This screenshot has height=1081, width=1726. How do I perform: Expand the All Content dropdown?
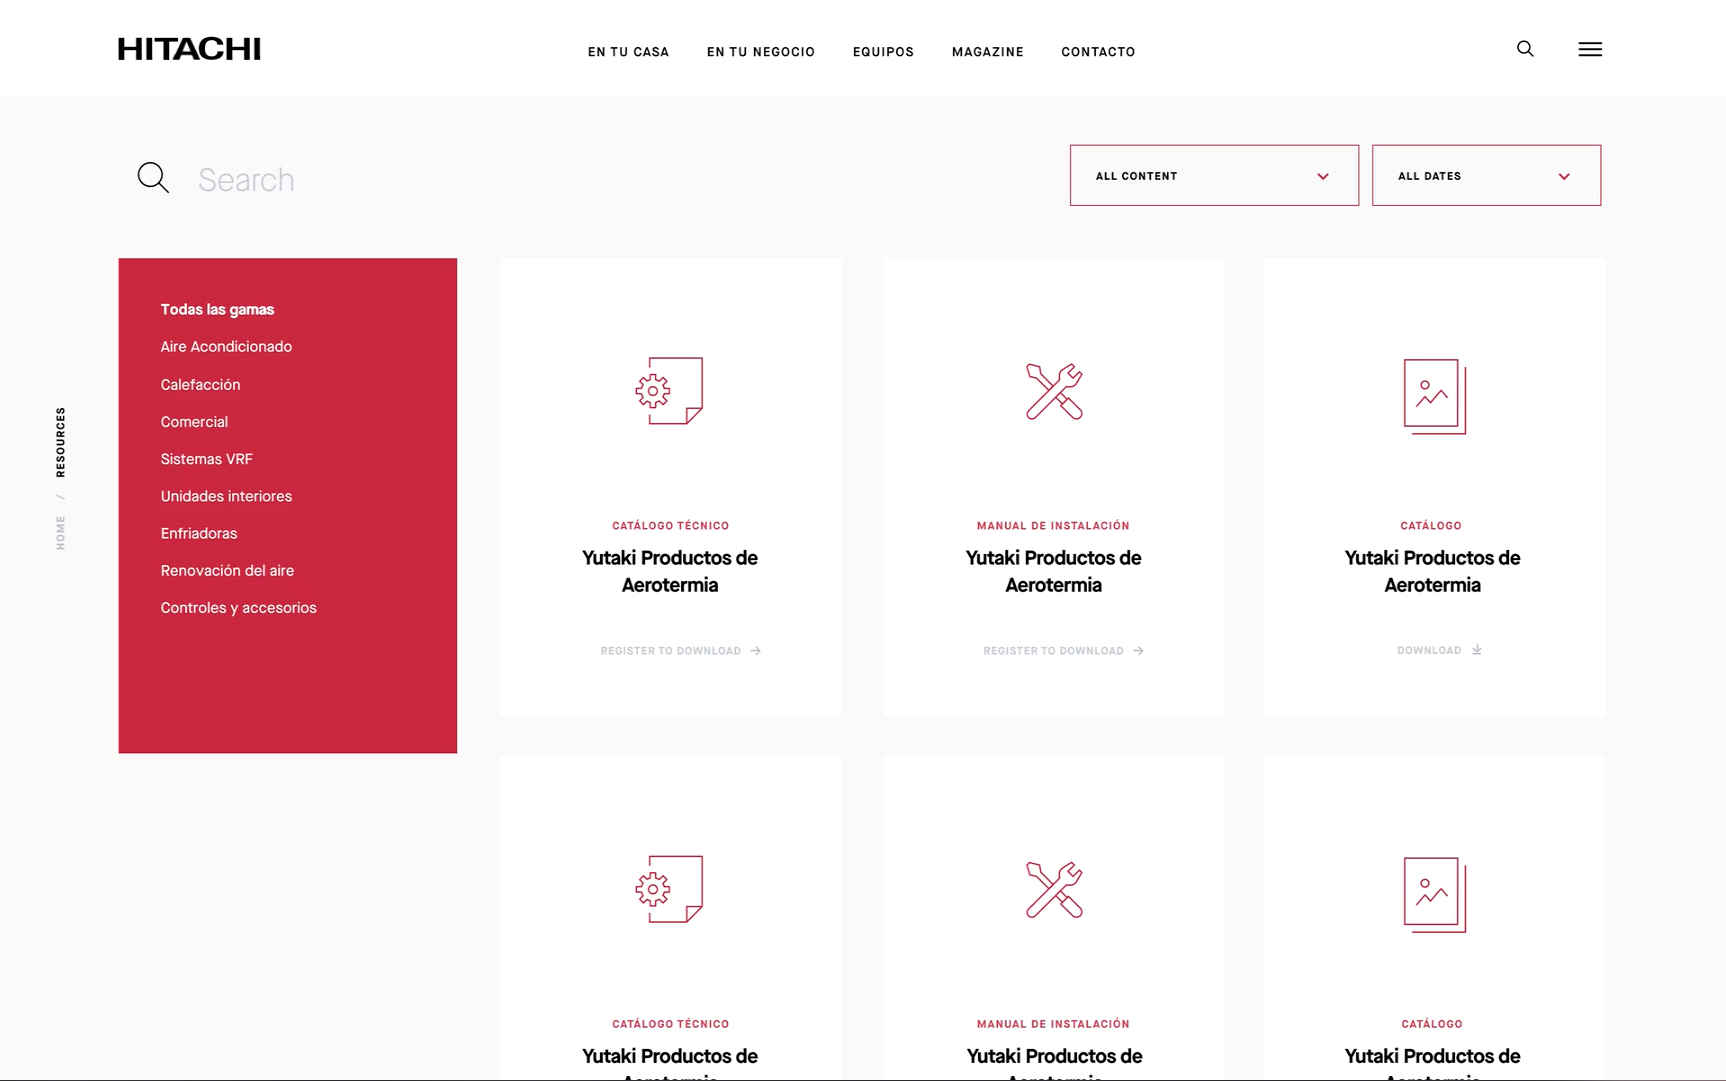tap(1214, 176)
